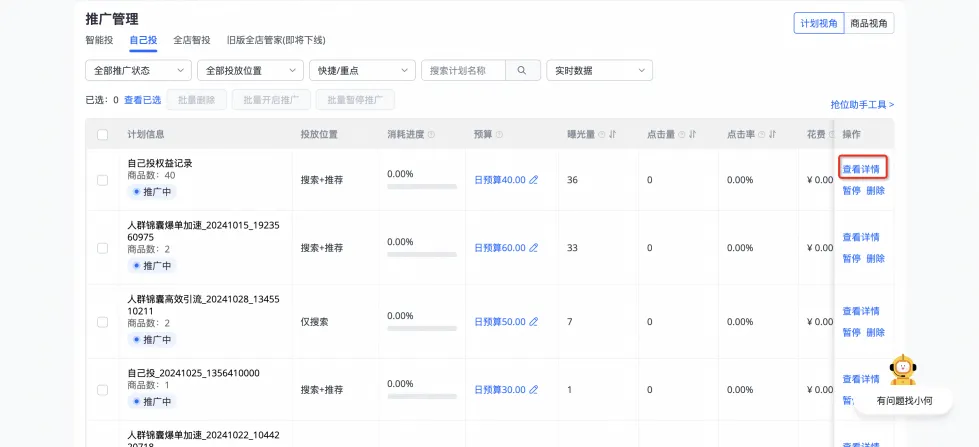Sort by 曝光量 using the sort icon
This screenshot has height=447, width=979.
(x=612, y=135)
